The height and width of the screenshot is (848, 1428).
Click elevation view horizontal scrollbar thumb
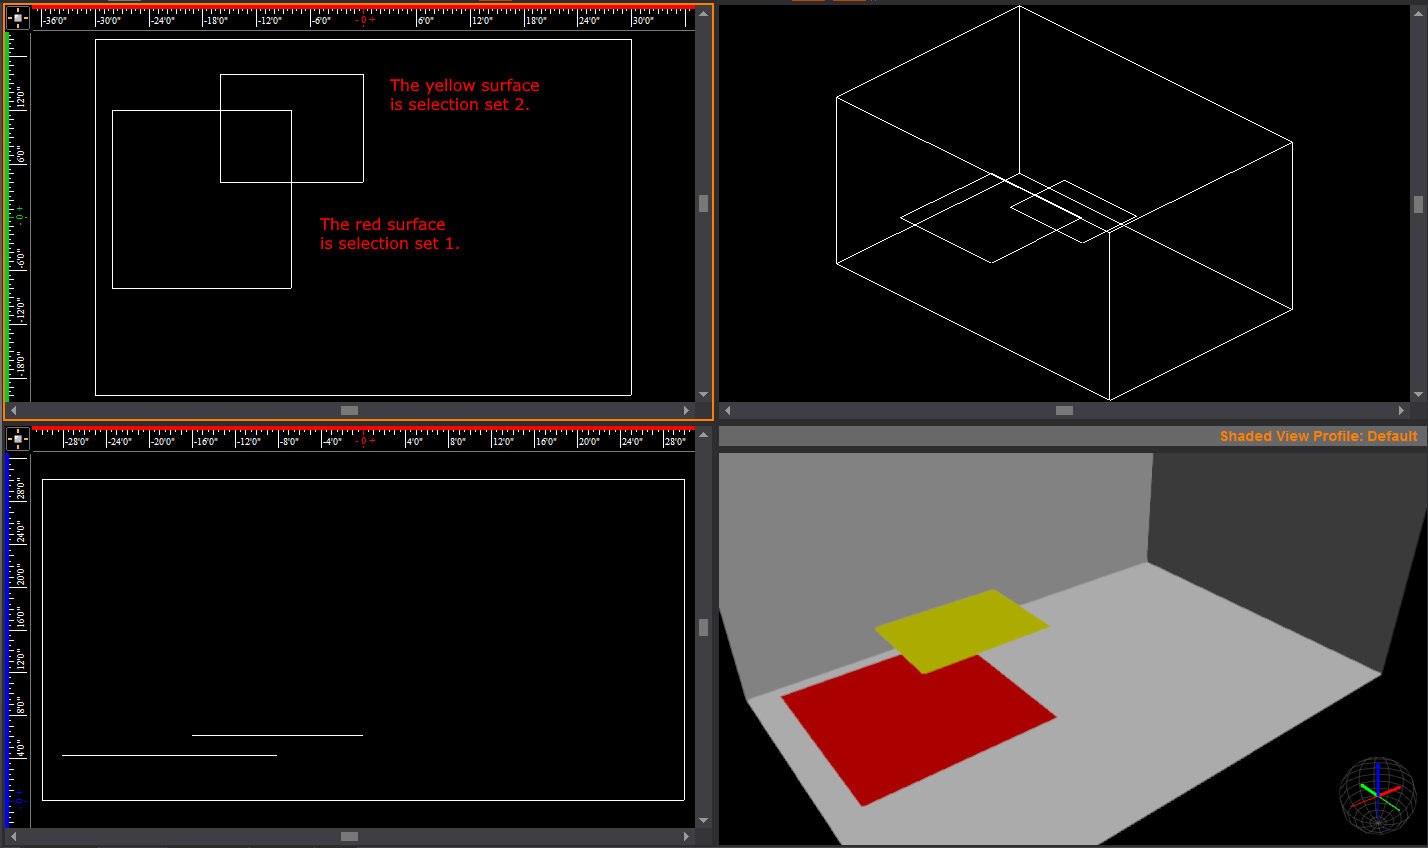349,836
